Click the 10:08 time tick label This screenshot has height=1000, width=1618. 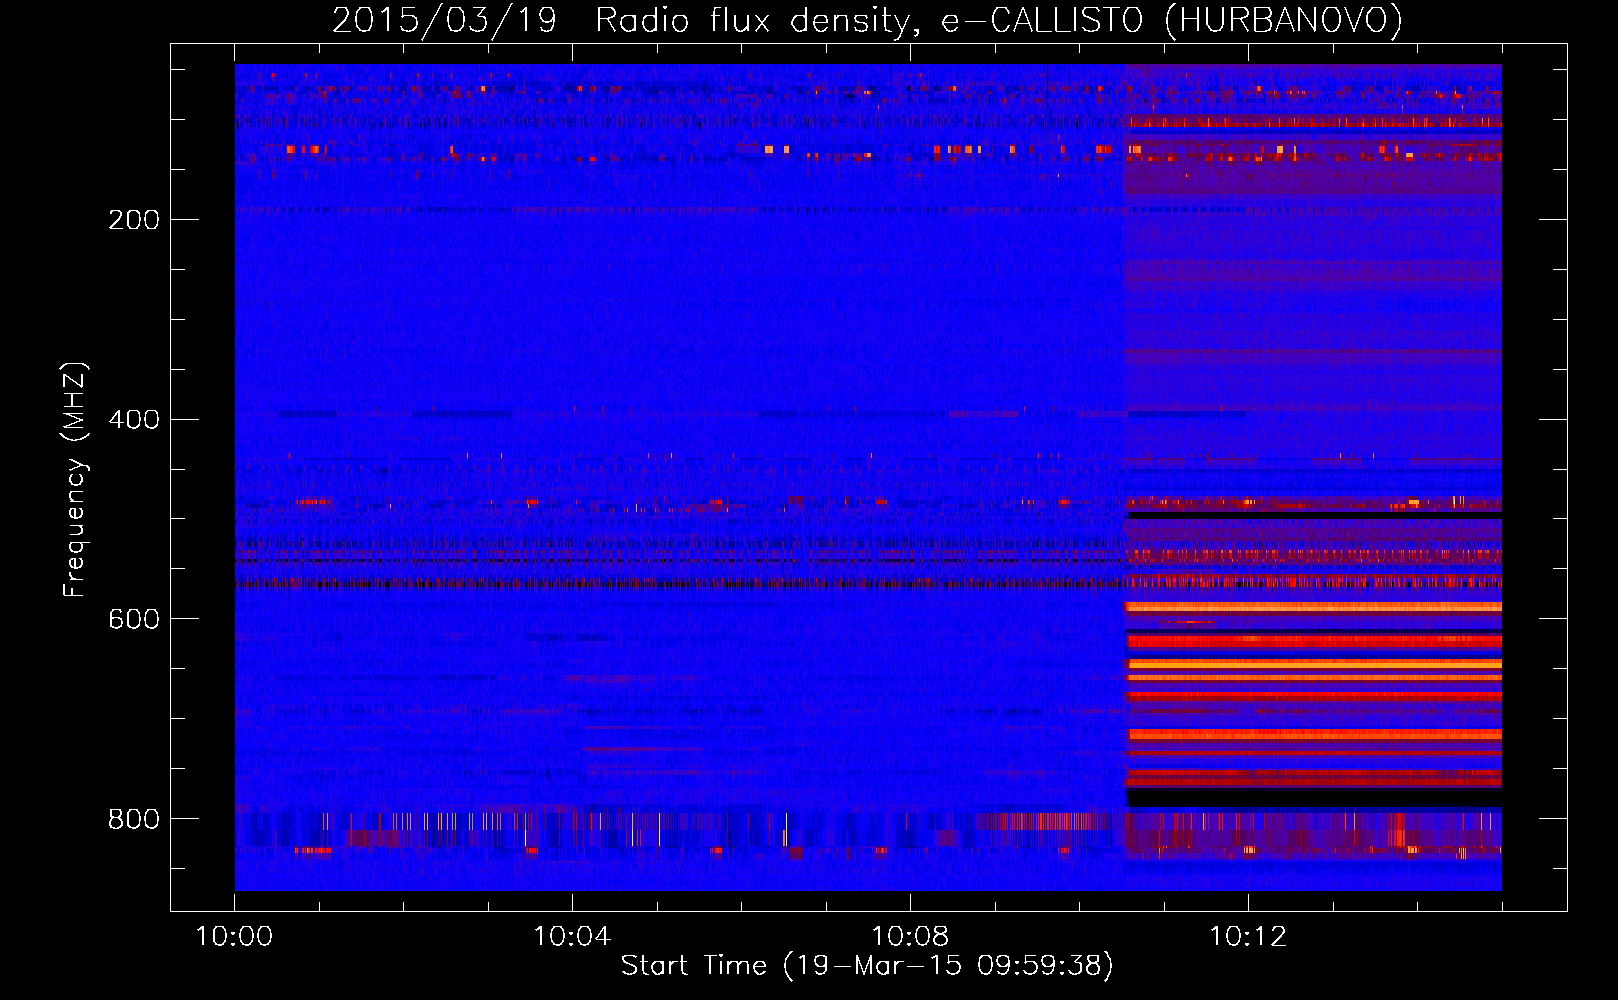tap(910, 937)
